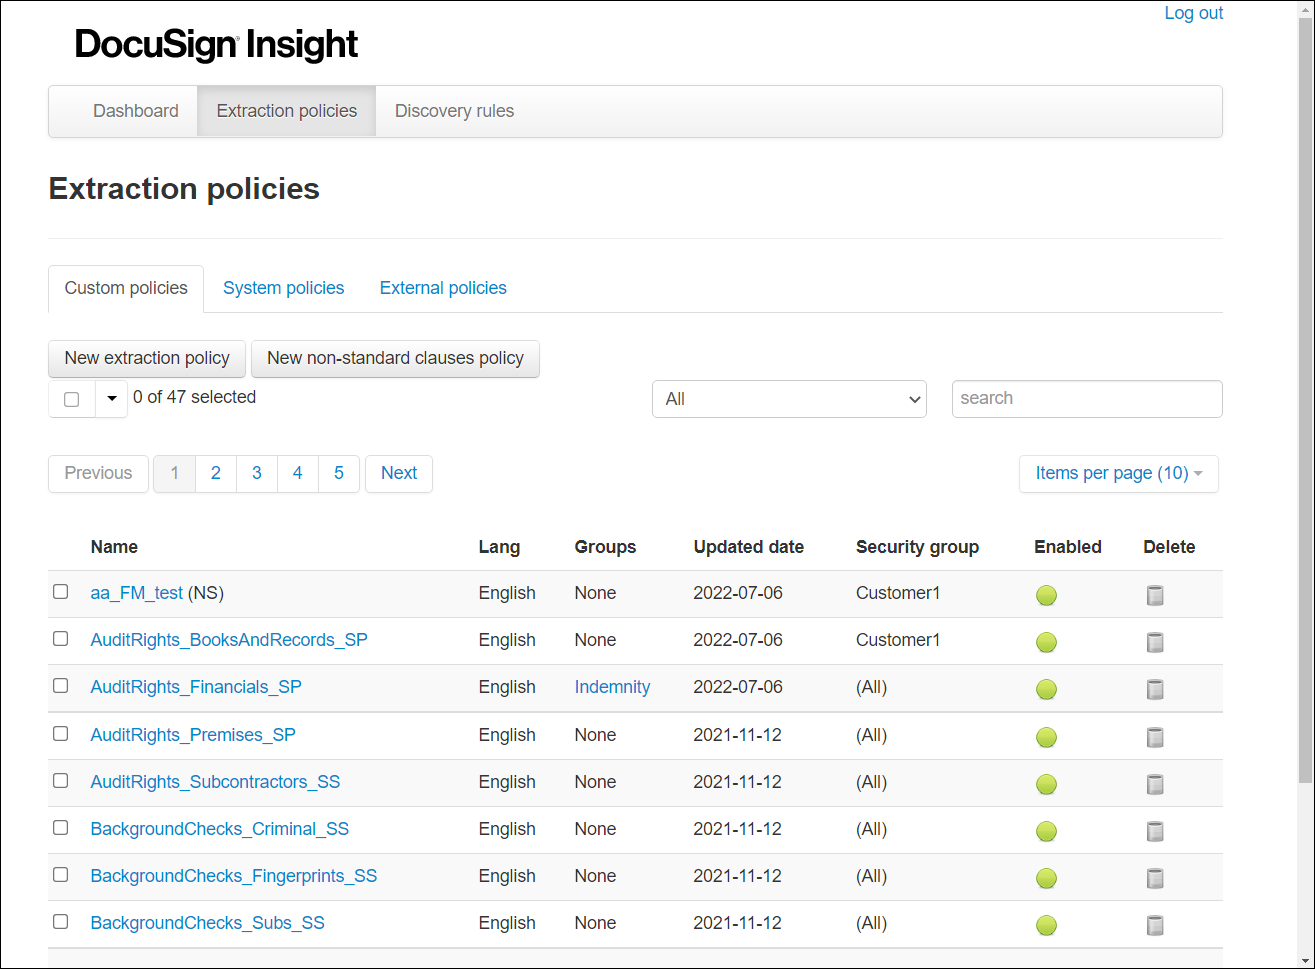Delete the BackgroundChecks_Criminal_SS policy

[1155, 831]
